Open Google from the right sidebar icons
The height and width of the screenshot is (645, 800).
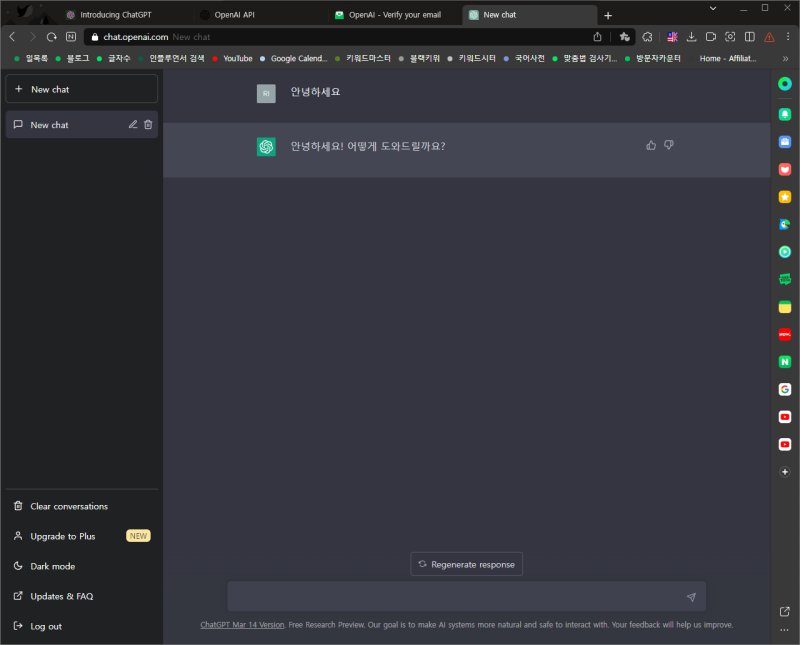[785, 389]
